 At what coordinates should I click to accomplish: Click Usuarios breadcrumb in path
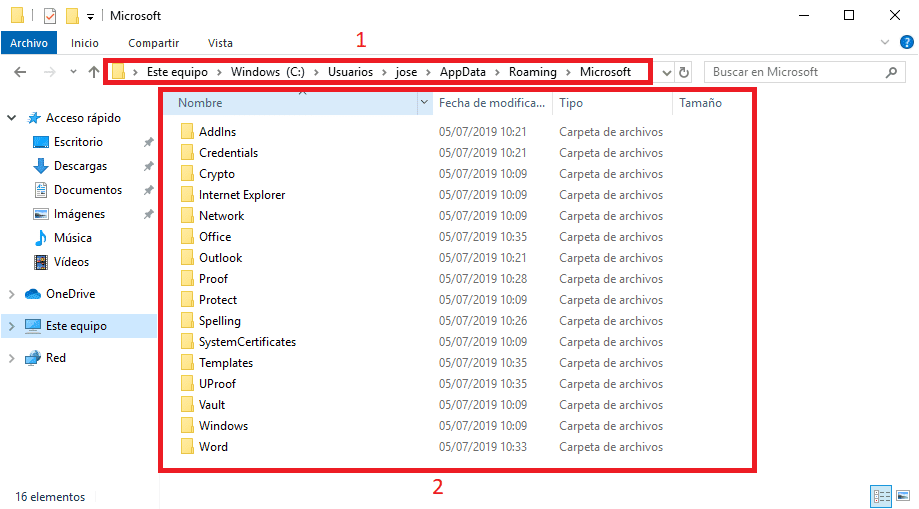(350, 72)
